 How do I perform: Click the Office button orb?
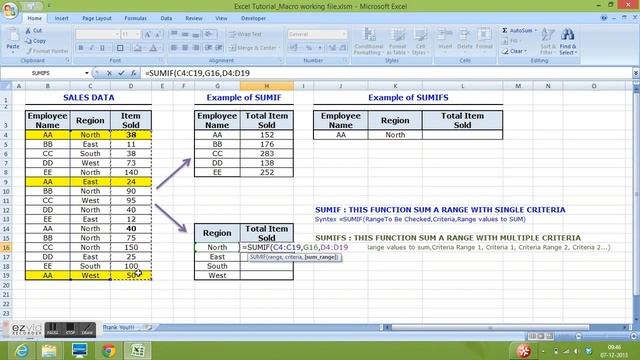click(x=10, y=10)
